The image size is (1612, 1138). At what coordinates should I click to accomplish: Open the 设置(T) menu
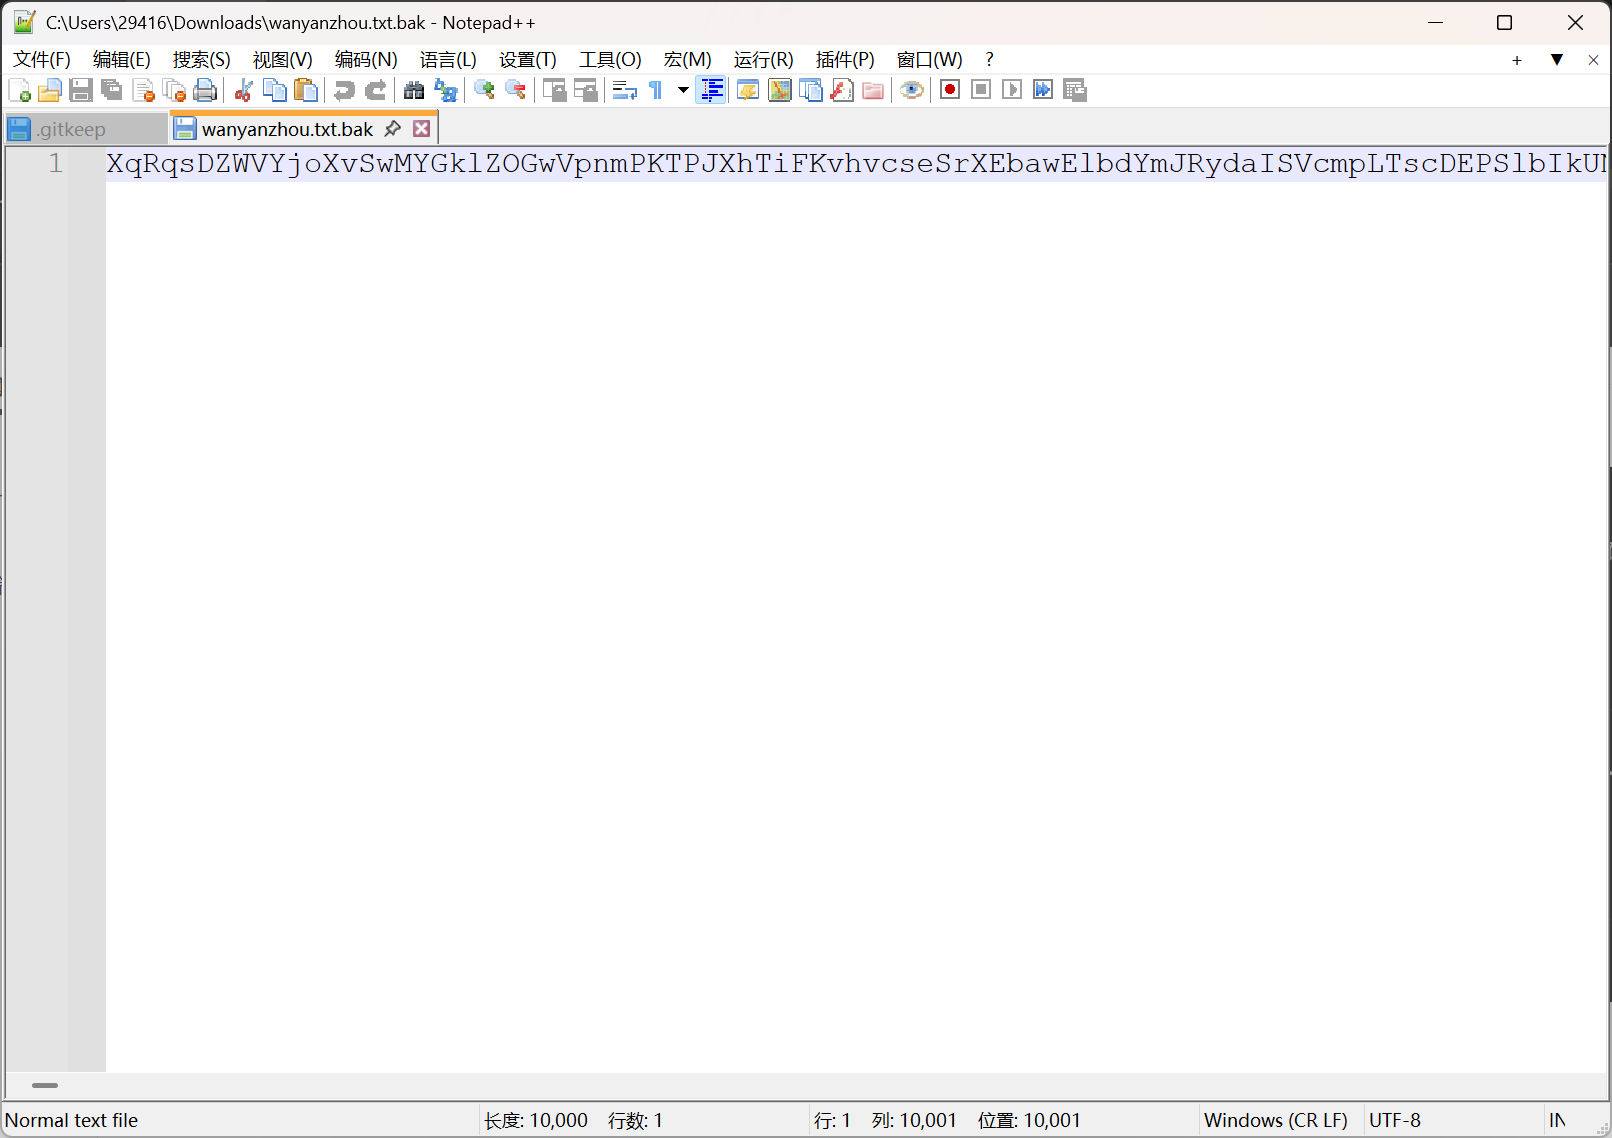[528, 60]
